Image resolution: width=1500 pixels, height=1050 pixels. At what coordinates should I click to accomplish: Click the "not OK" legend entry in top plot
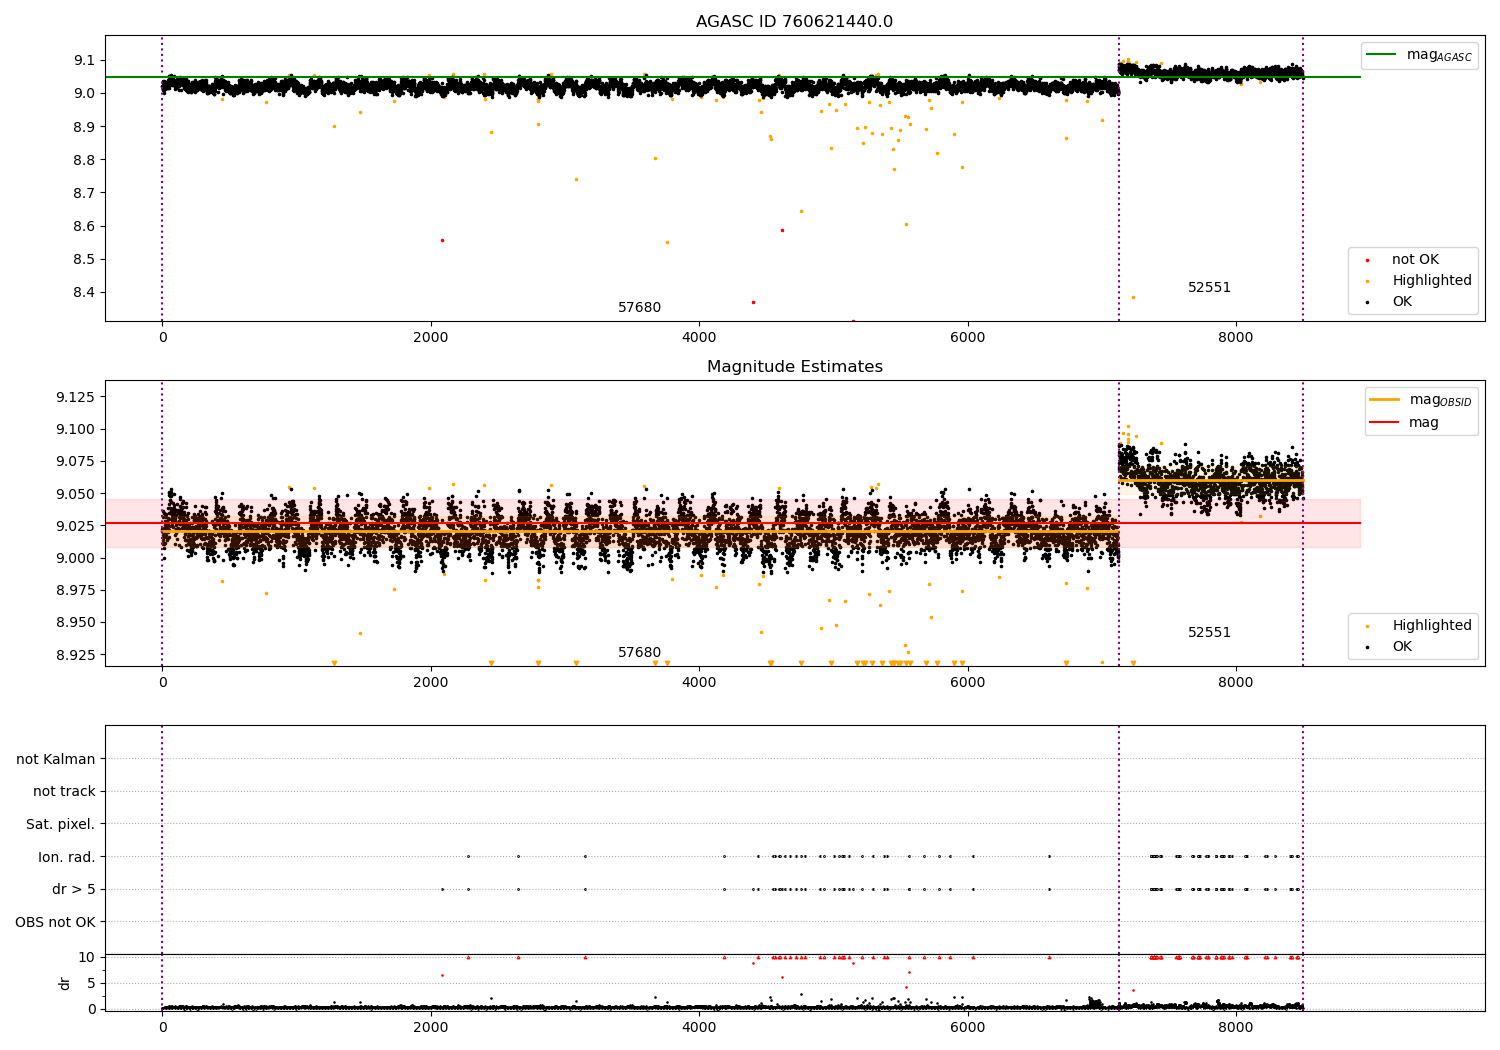click(1415, 260)
